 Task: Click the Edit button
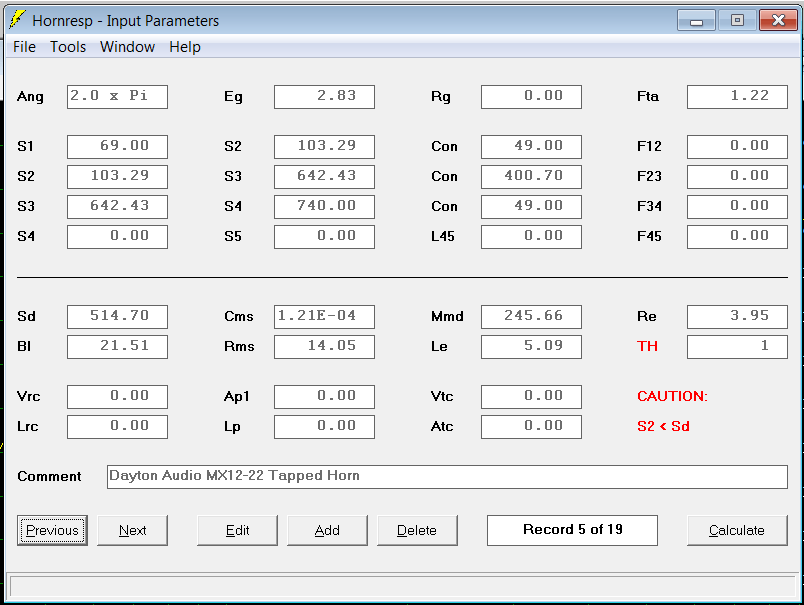pyautogui.click(x=237, y=530)
